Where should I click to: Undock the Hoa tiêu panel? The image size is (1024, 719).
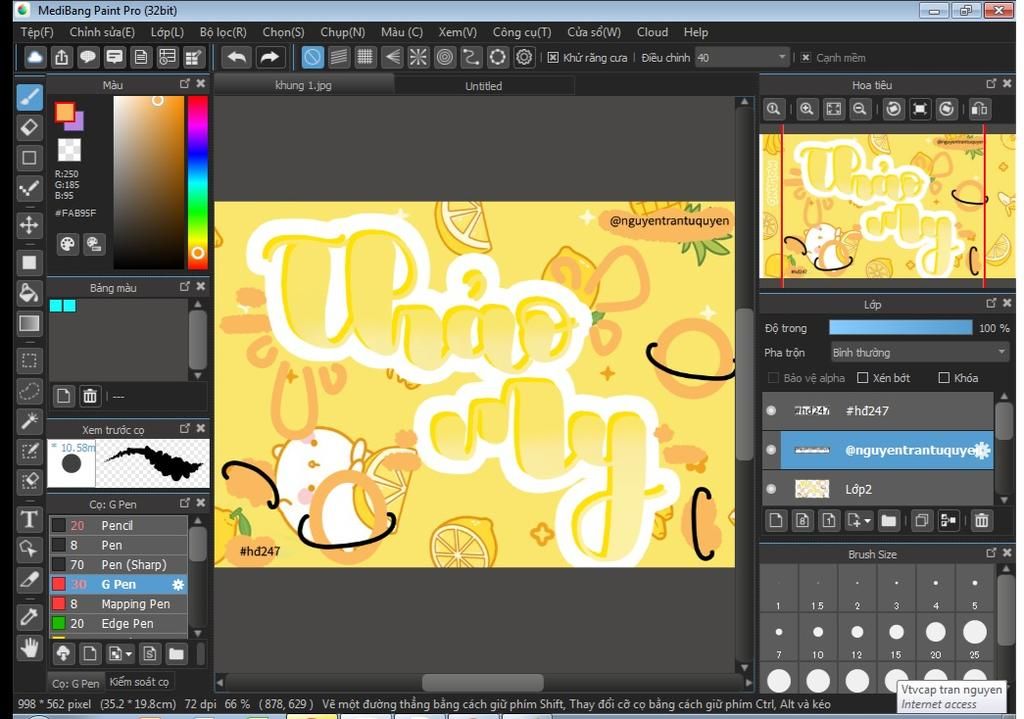(991, 84)
